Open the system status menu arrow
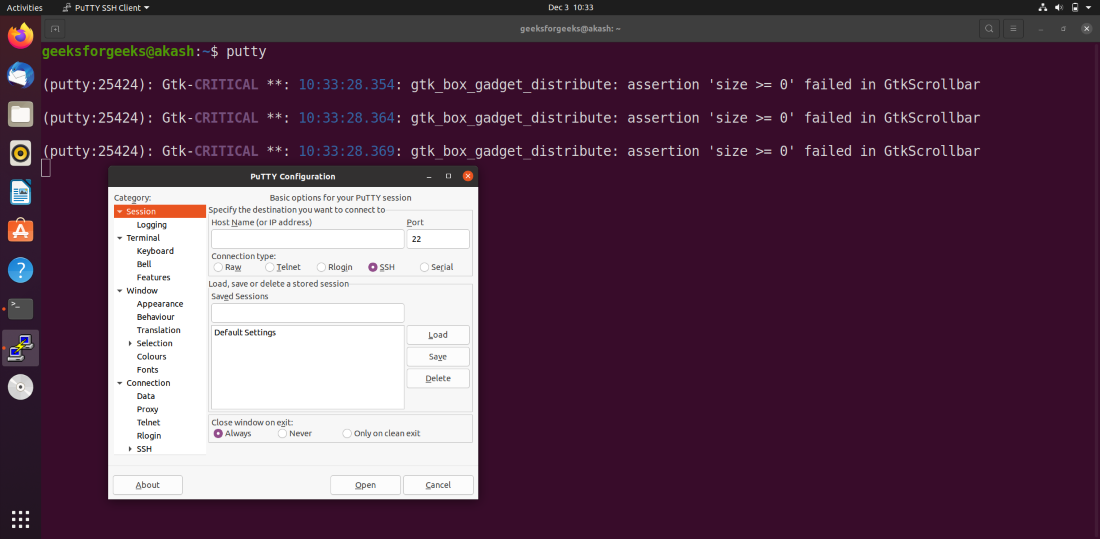The width and height of the screenshot is (1100, 539). click(1088, 8)
